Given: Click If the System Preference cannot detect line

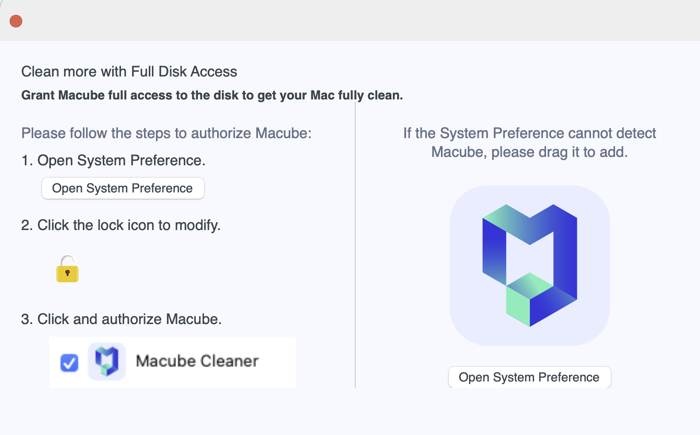Looking at the screenshot, I should (529, 133).
